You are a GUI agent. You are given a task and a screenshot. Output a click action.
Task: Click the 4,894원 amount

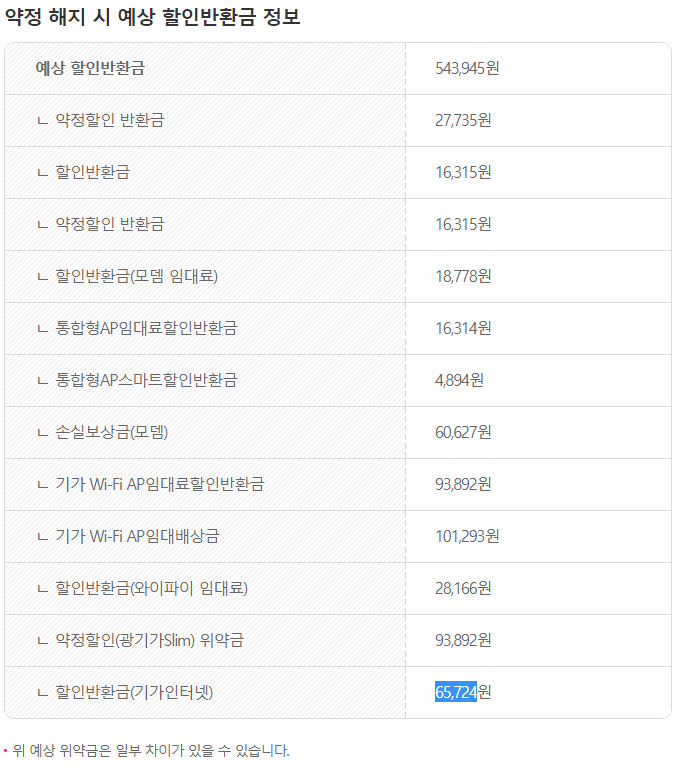(x=459, y=380)
